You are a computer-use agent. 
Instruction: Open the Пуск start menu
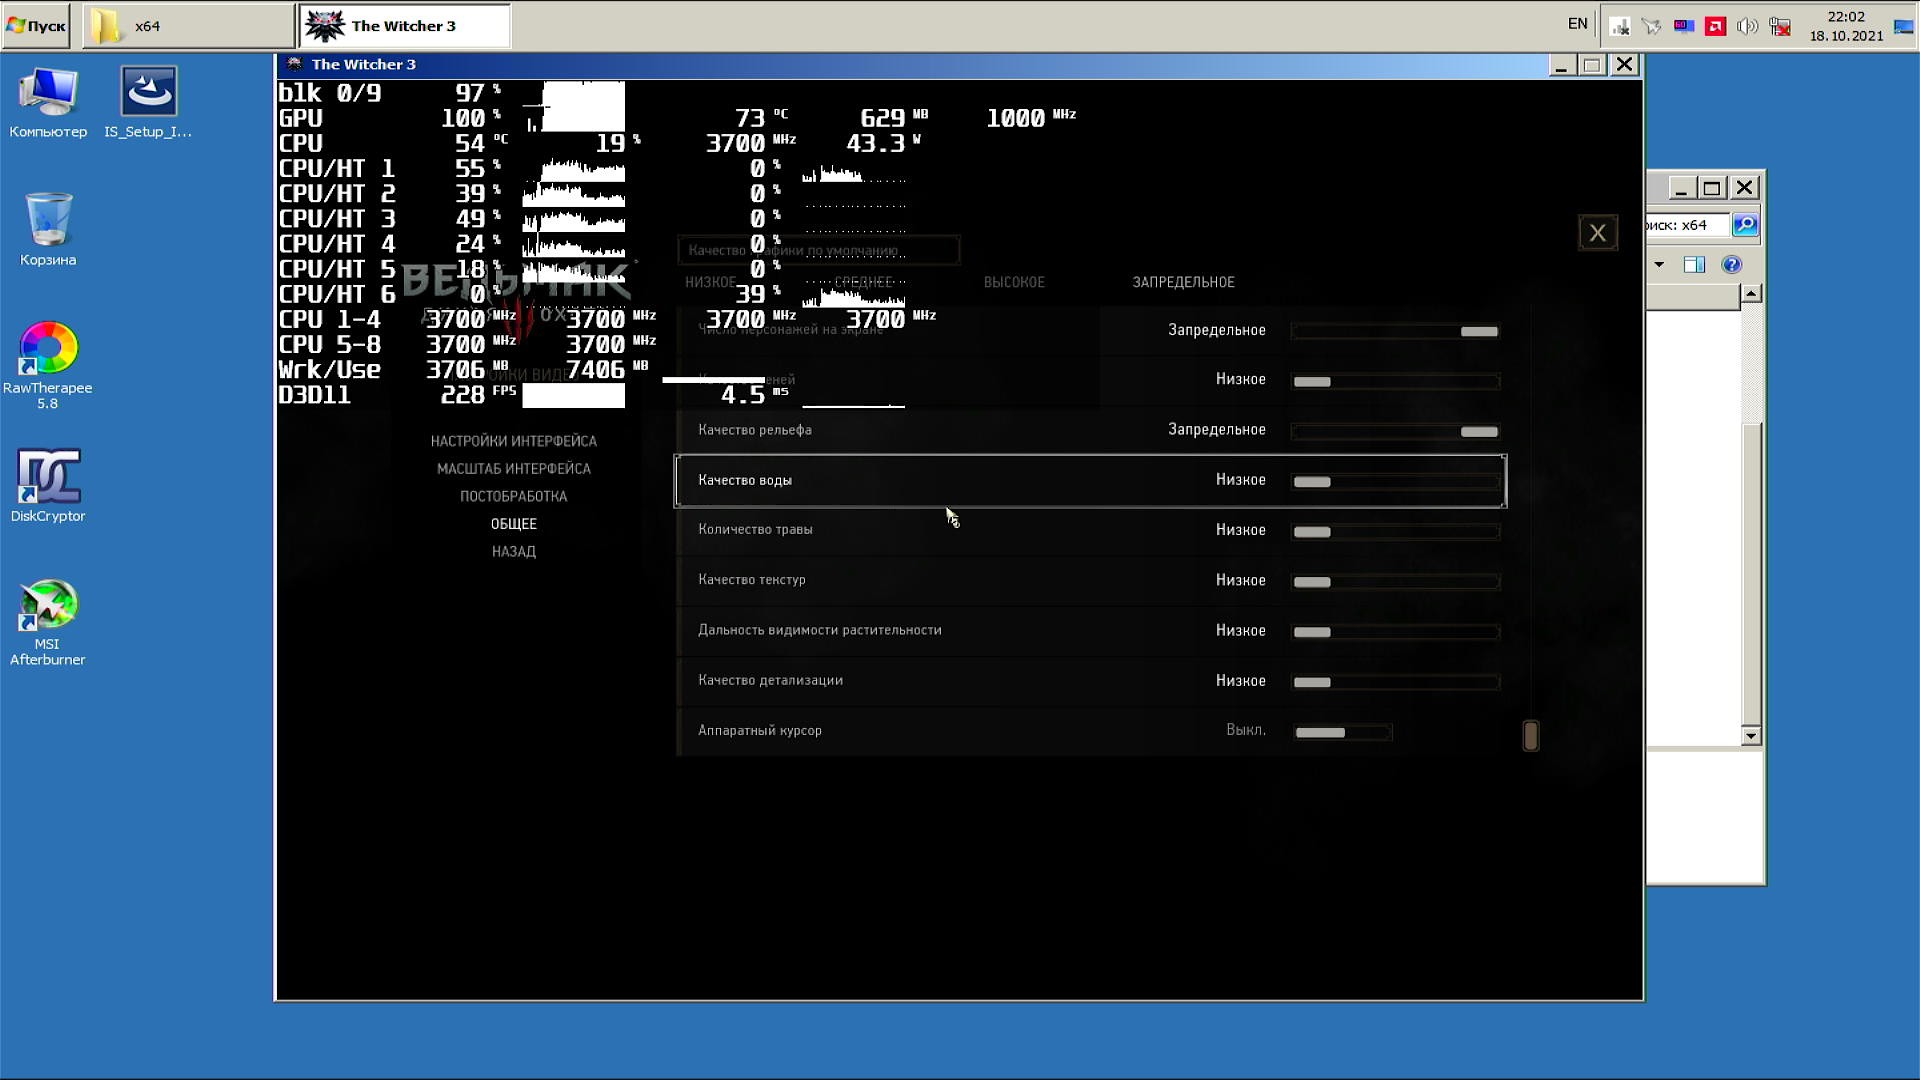36,26
